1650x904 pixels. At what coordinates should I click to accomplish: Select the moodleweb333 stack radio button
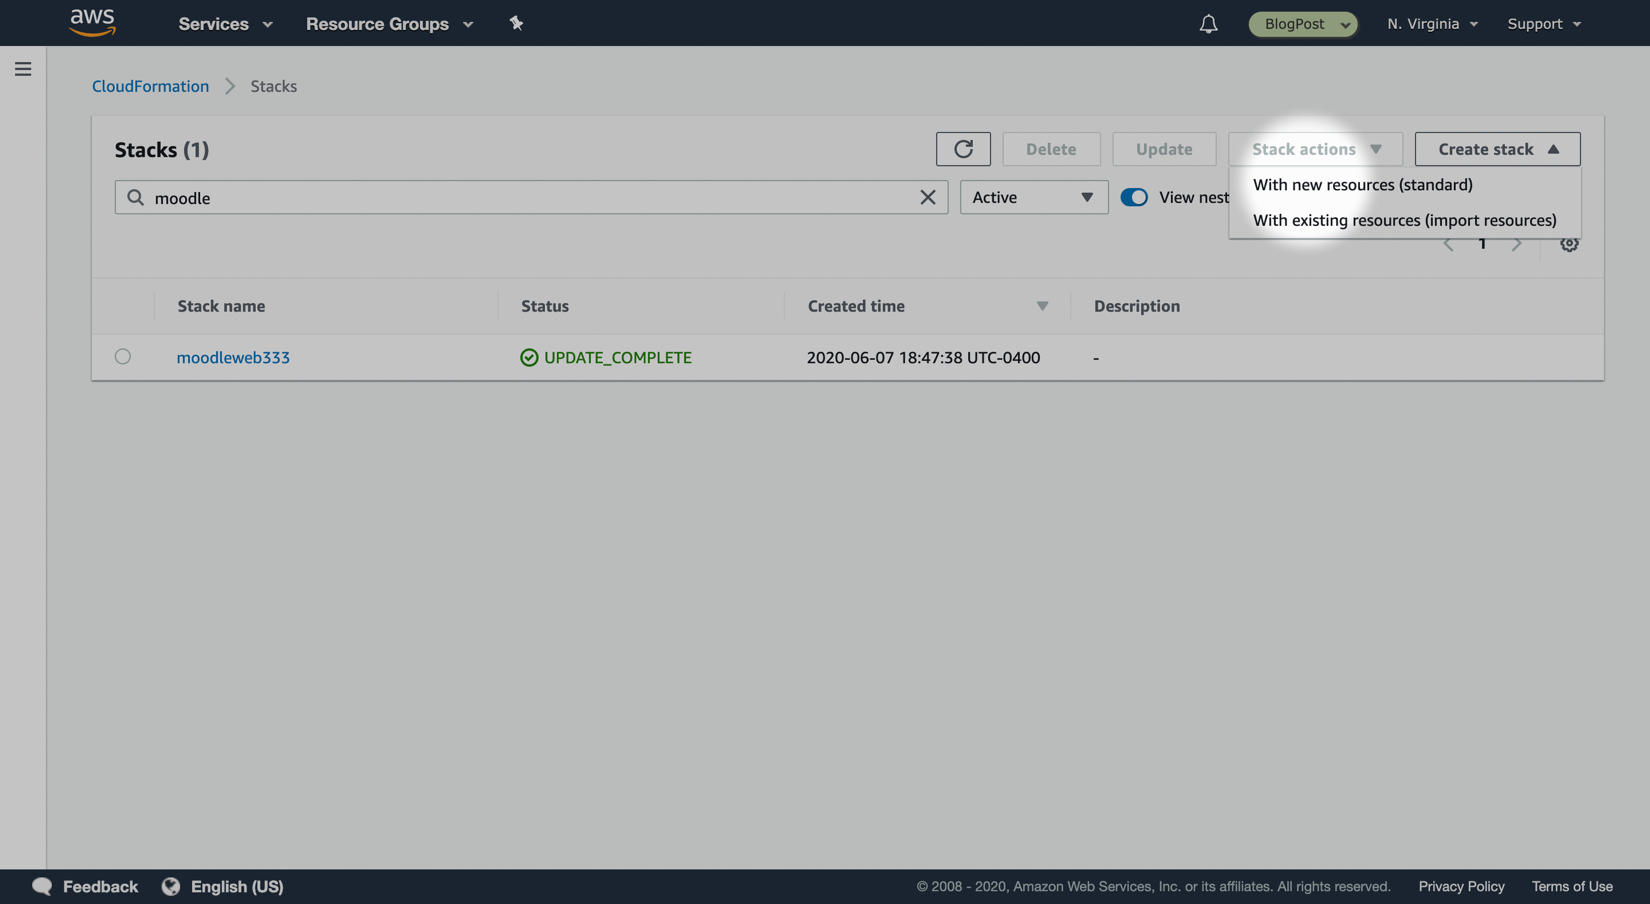pos(123,357)
